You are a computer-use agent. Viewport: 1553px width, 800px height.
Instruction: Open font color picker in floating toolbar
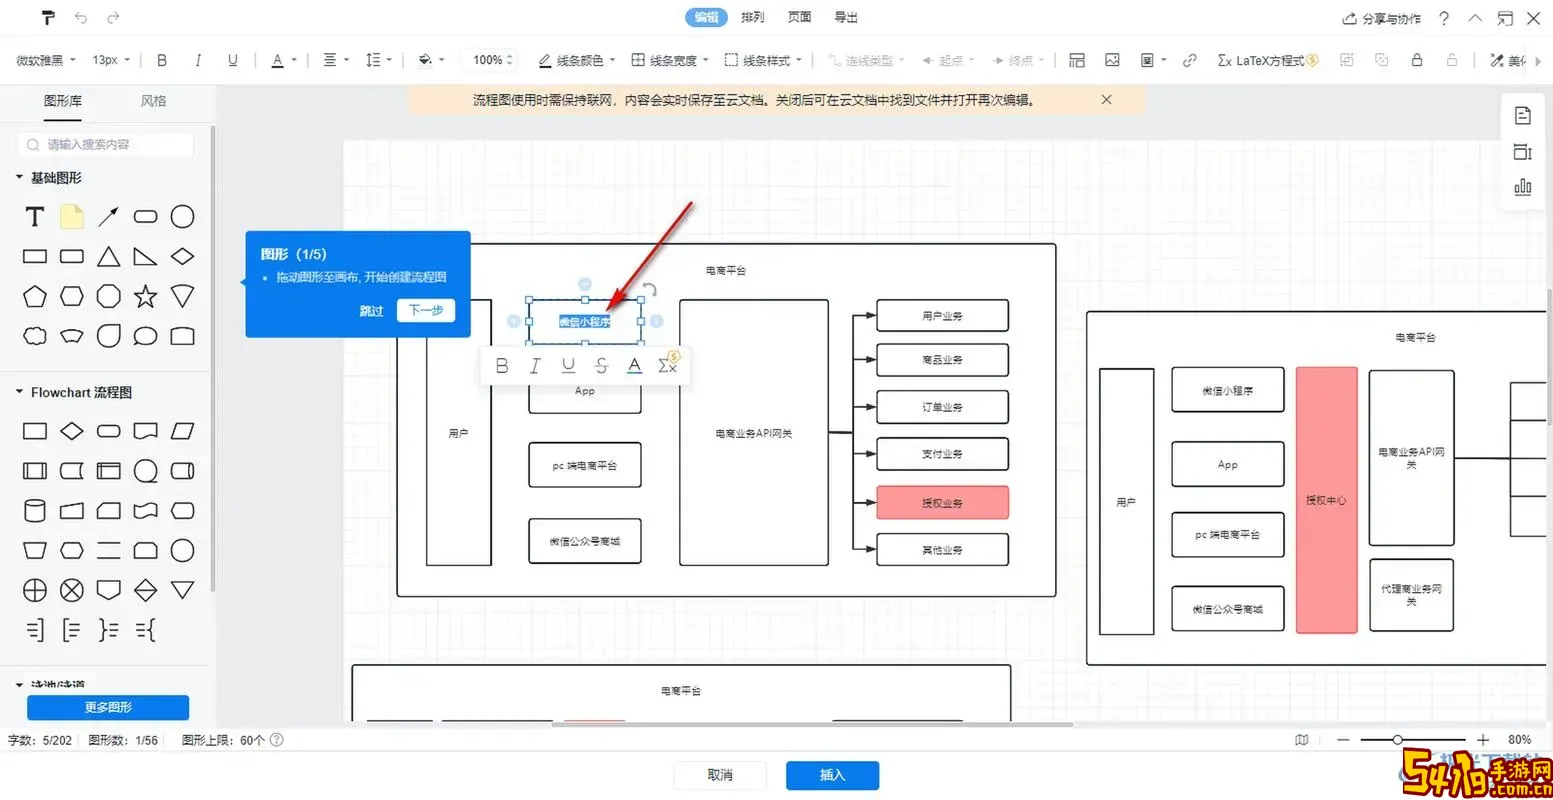634,366
